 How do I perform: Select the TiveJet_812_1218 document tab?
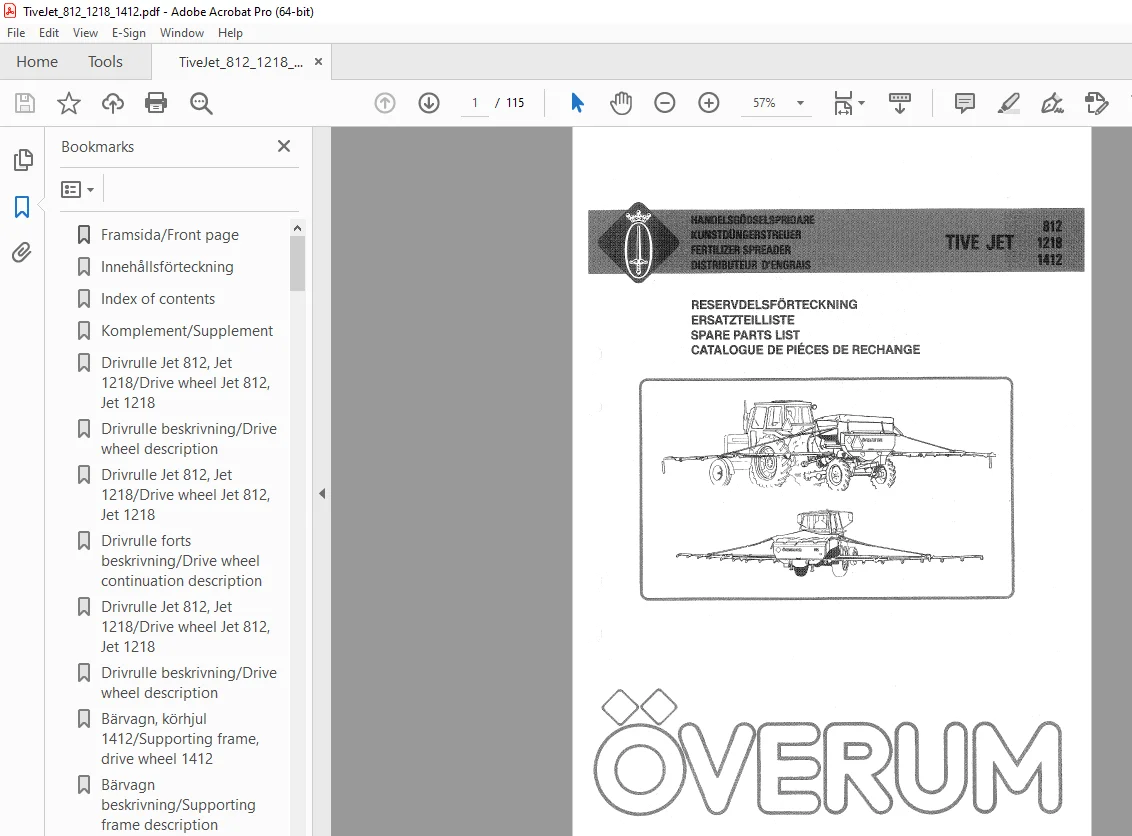coord(240,62)
